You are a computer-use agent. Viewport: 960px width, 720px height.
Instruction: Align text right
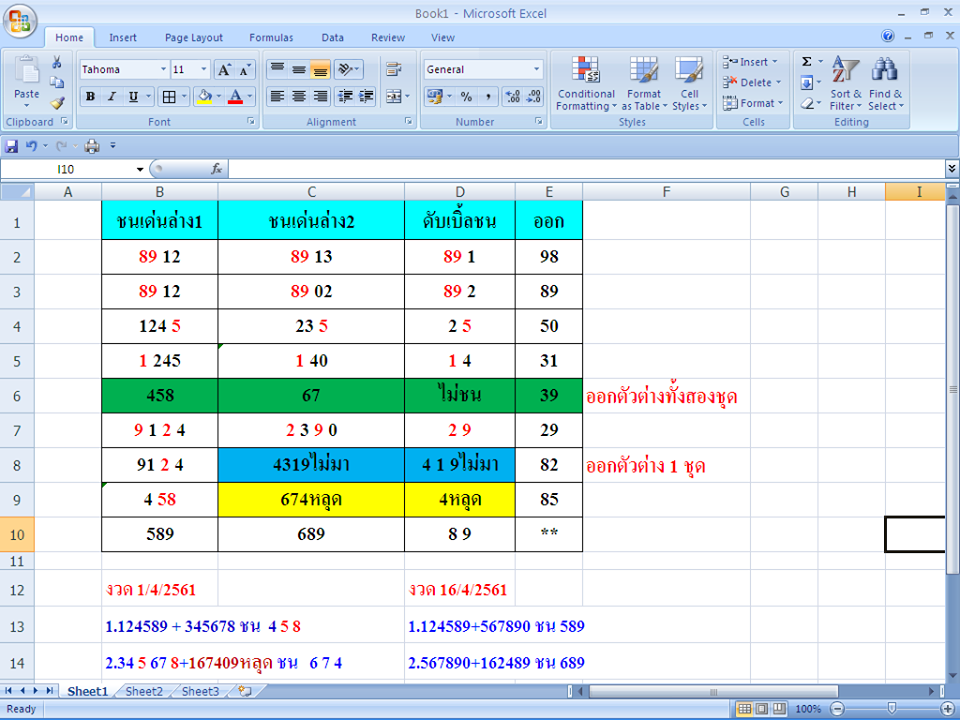[320, 96]
